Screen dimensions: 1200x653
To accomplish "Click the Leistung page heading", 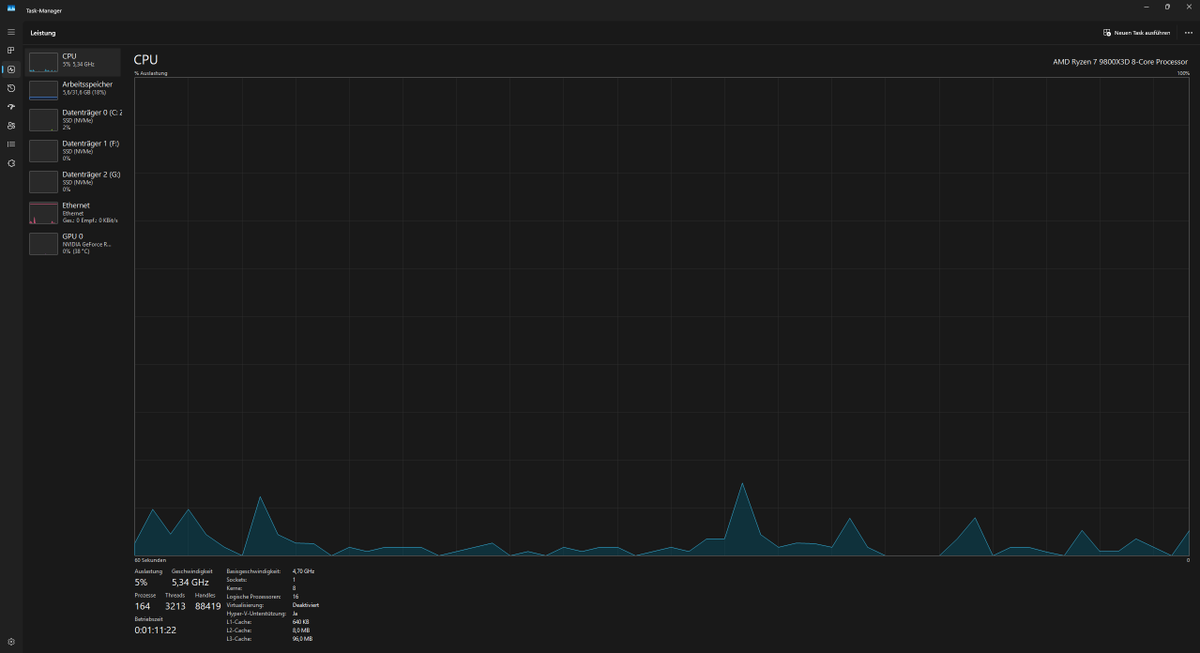I will click(x=43, y=33).
